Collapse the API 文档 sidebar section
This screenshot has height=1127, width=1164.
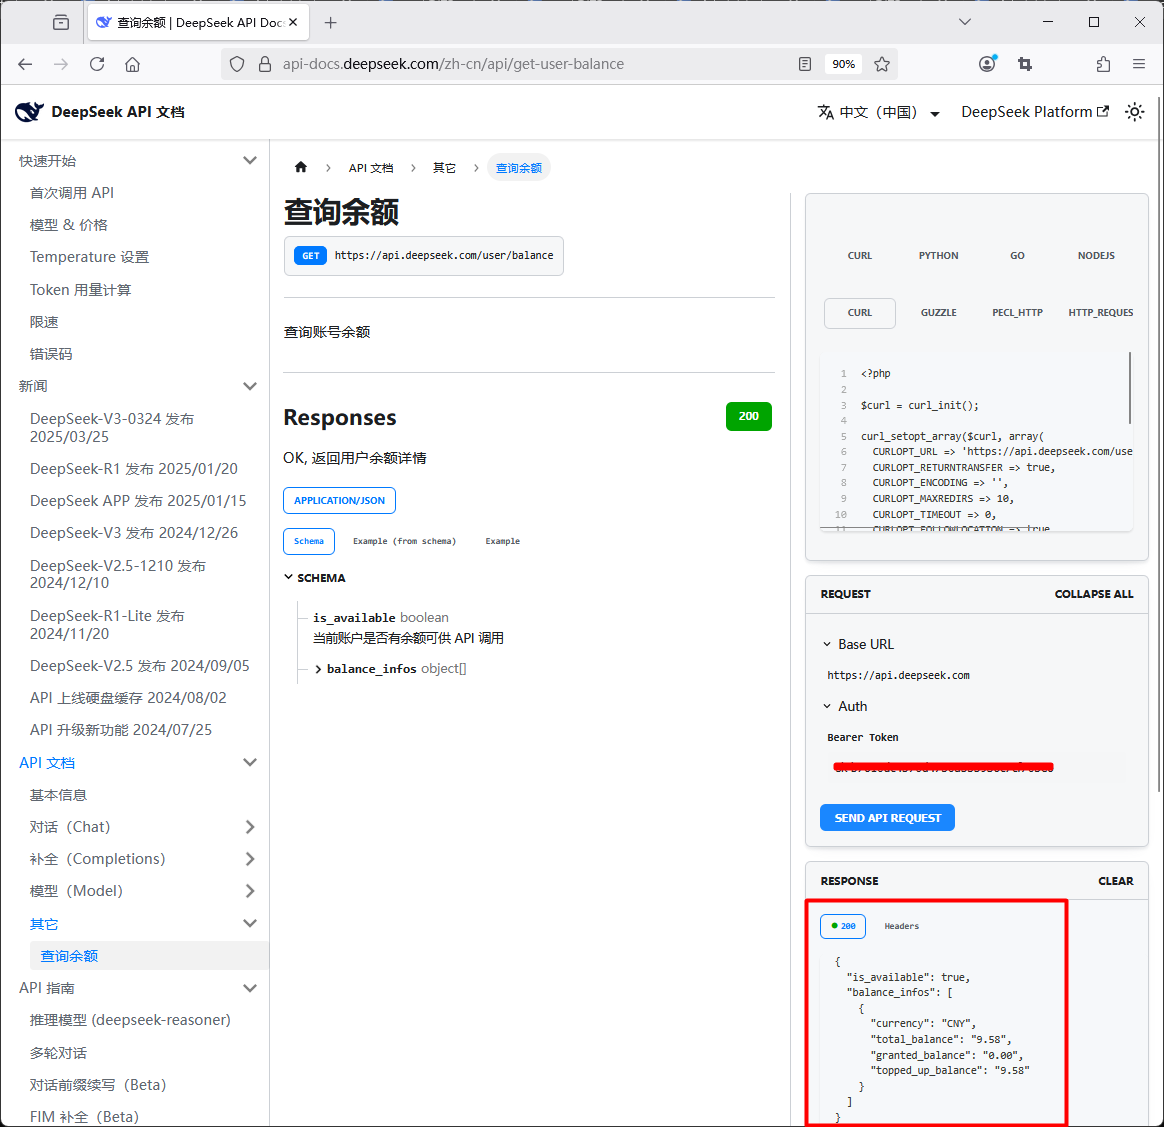[250, 763]
